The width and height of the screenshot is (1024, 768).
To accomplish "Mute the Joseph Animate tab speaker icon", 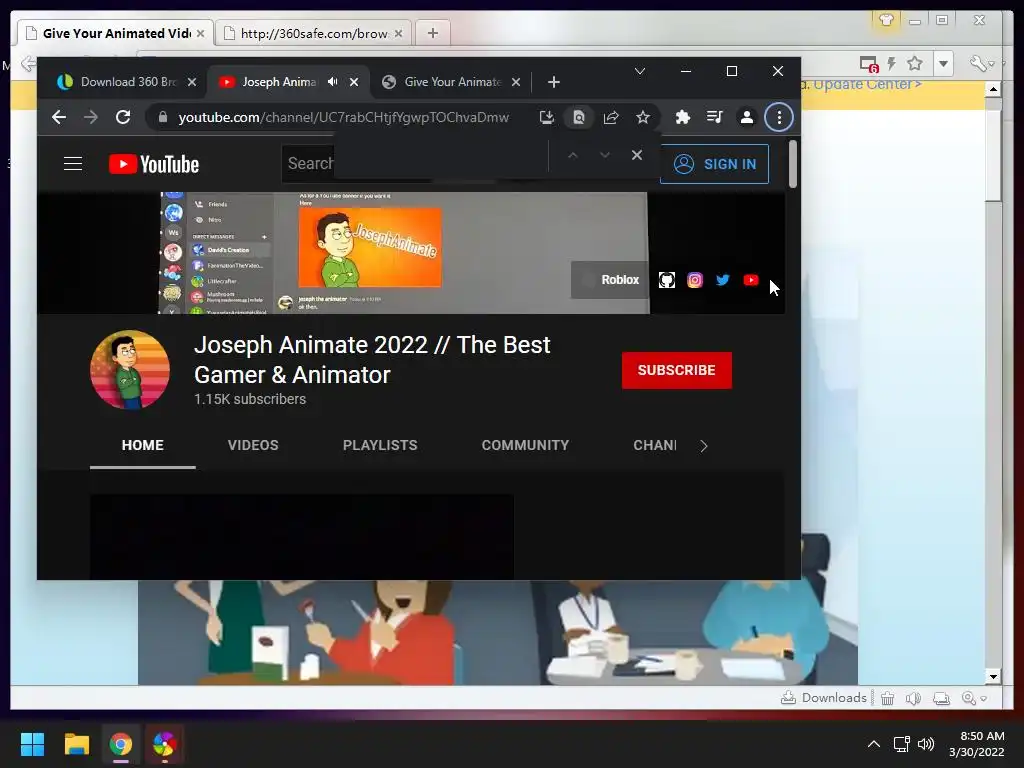I will pos(332,82).
